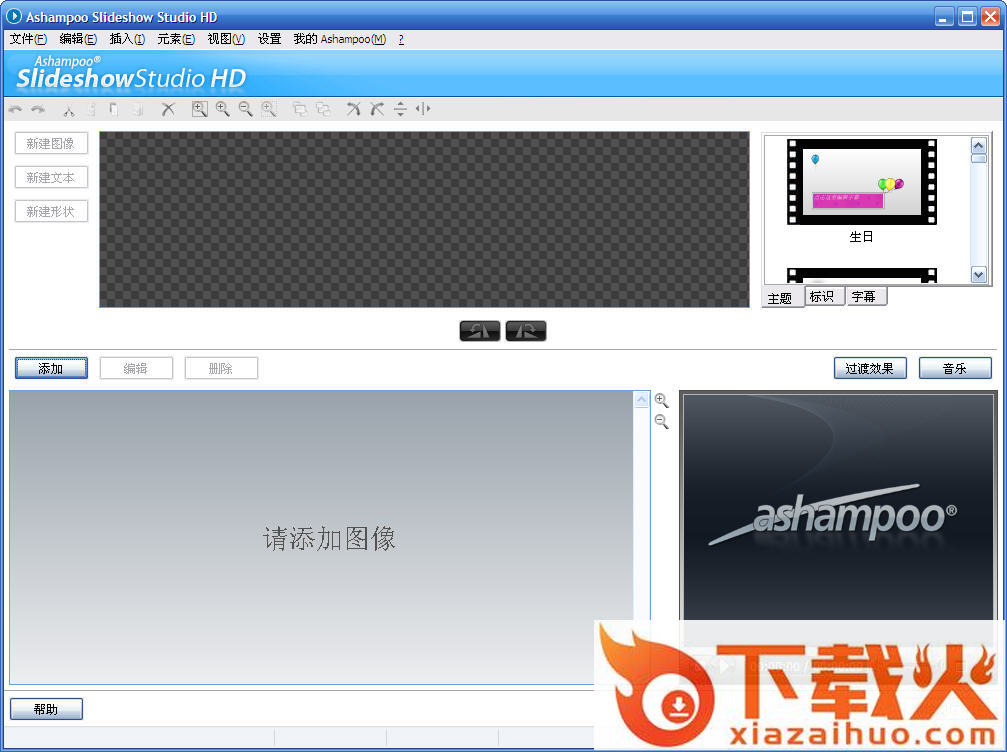Image resolution: width=1007 pixels, height=752 pixels.
Task: Click the redo arrow in toolbar
Action: [38, 110]
